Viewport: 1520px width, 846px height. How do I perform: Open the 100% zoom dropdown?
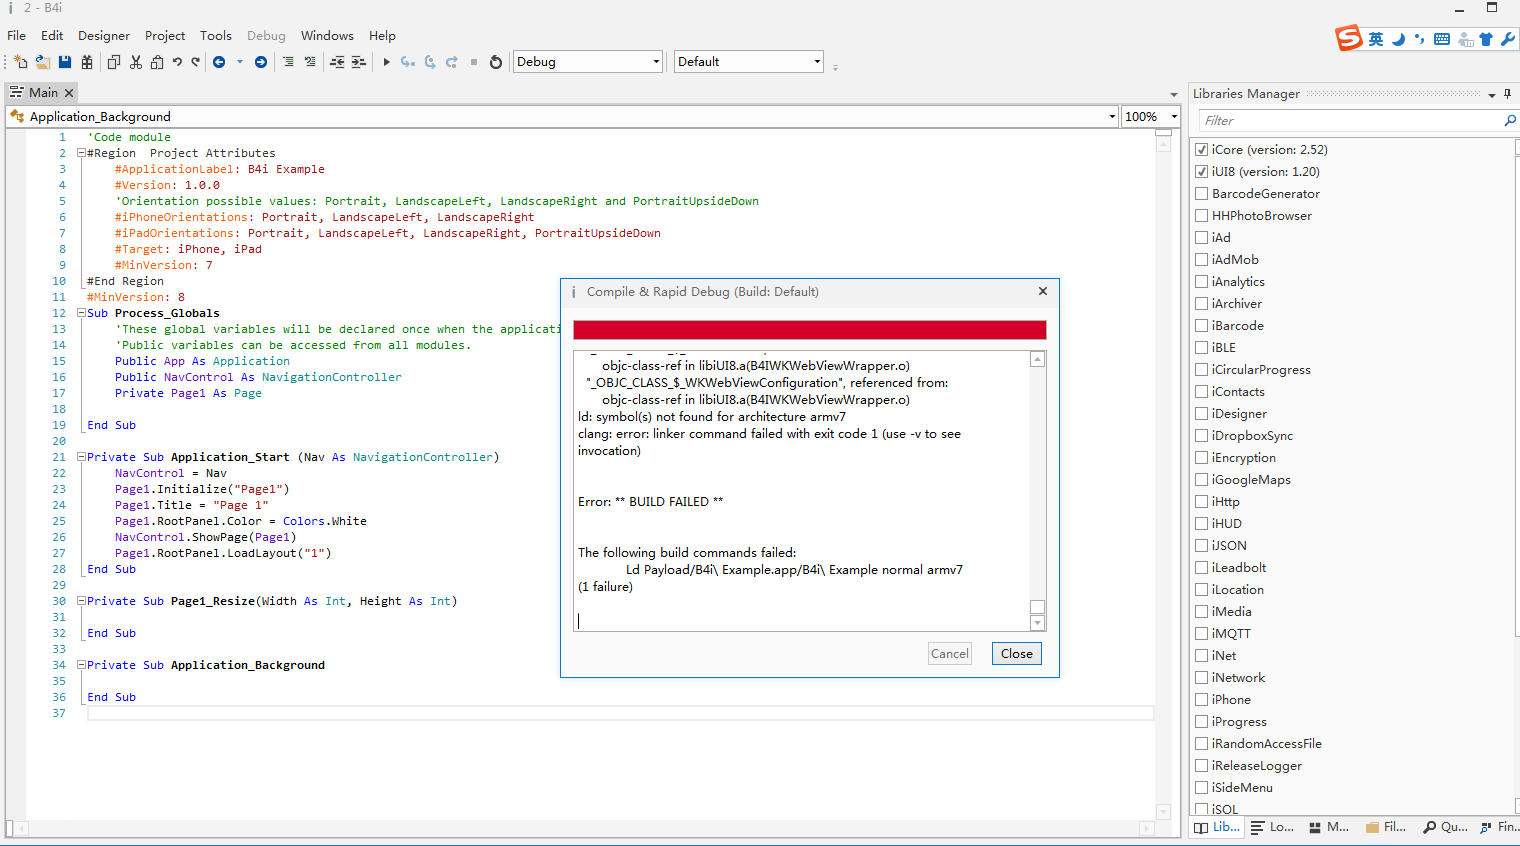[1150, 117]
